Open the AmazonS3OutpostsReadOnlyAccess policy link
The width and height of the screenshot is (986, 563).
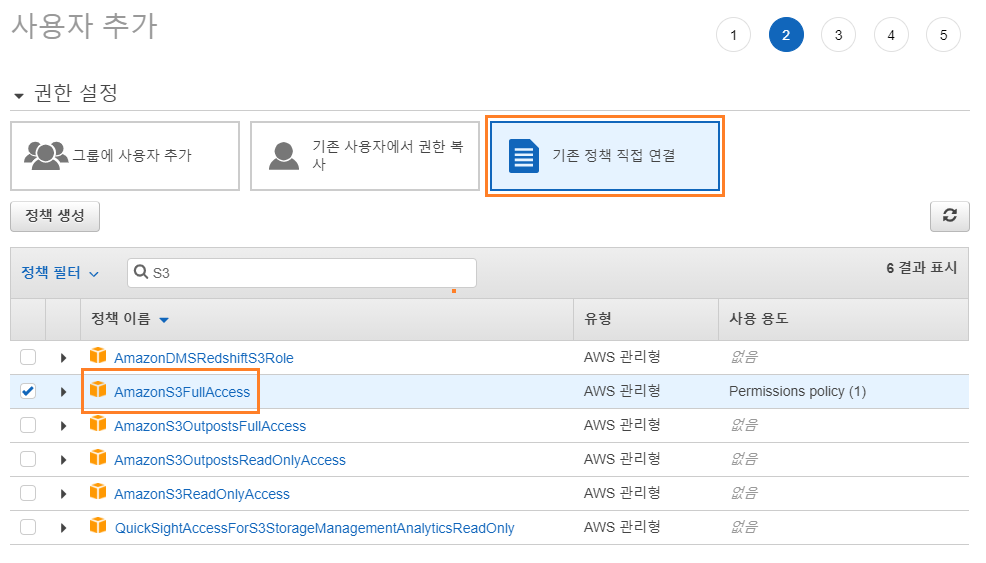click(x=230, y=460)
